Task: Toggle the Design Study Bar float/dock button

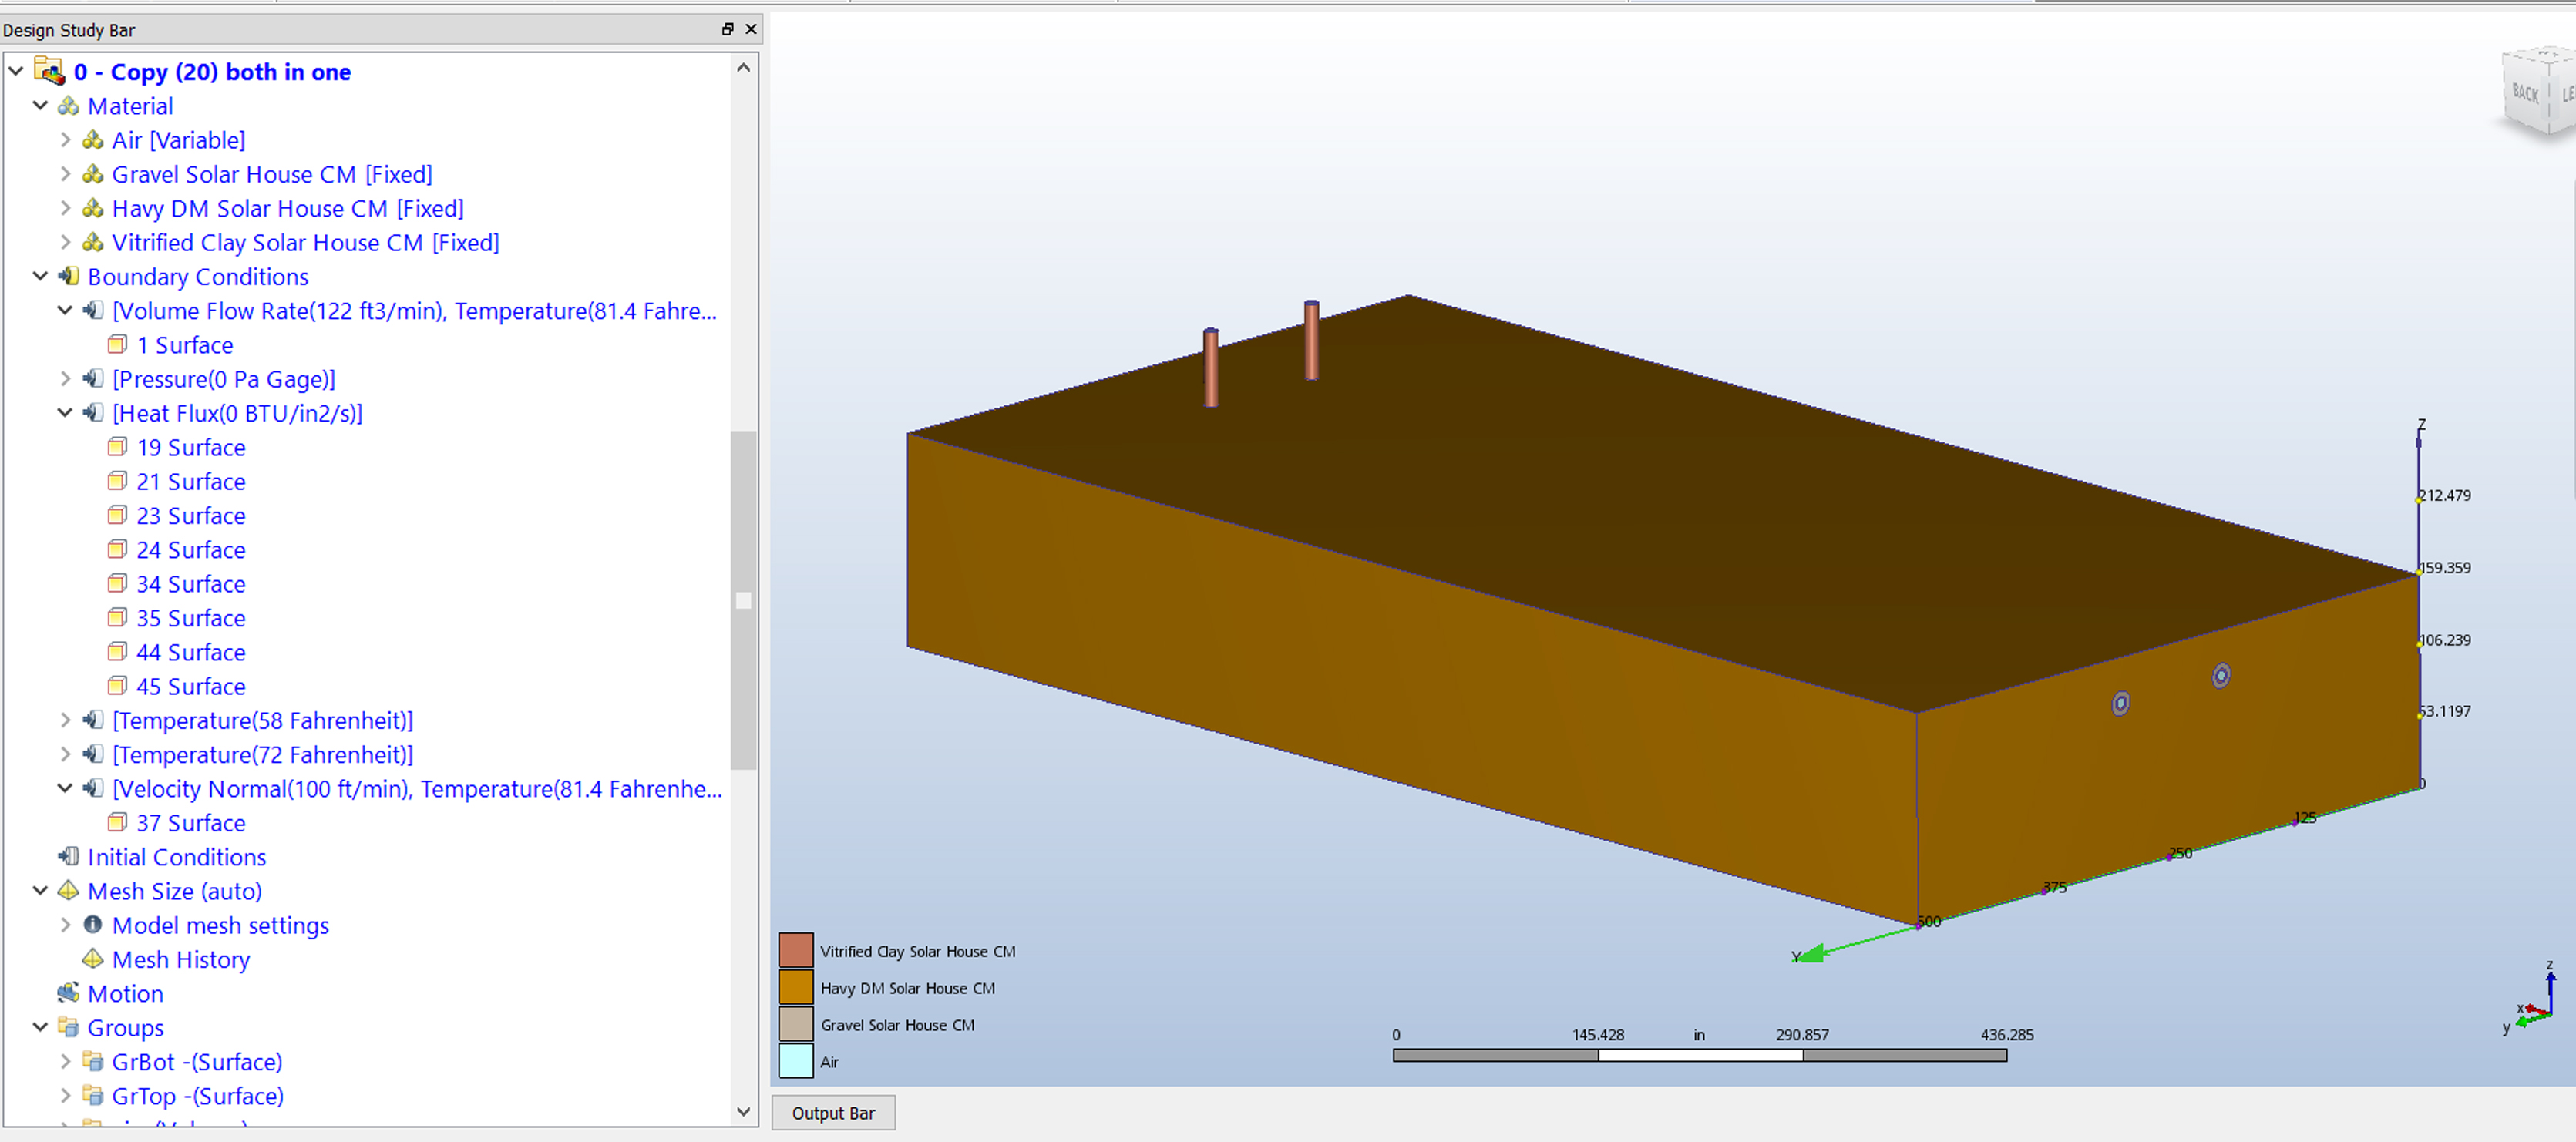Action: [726, 29]
